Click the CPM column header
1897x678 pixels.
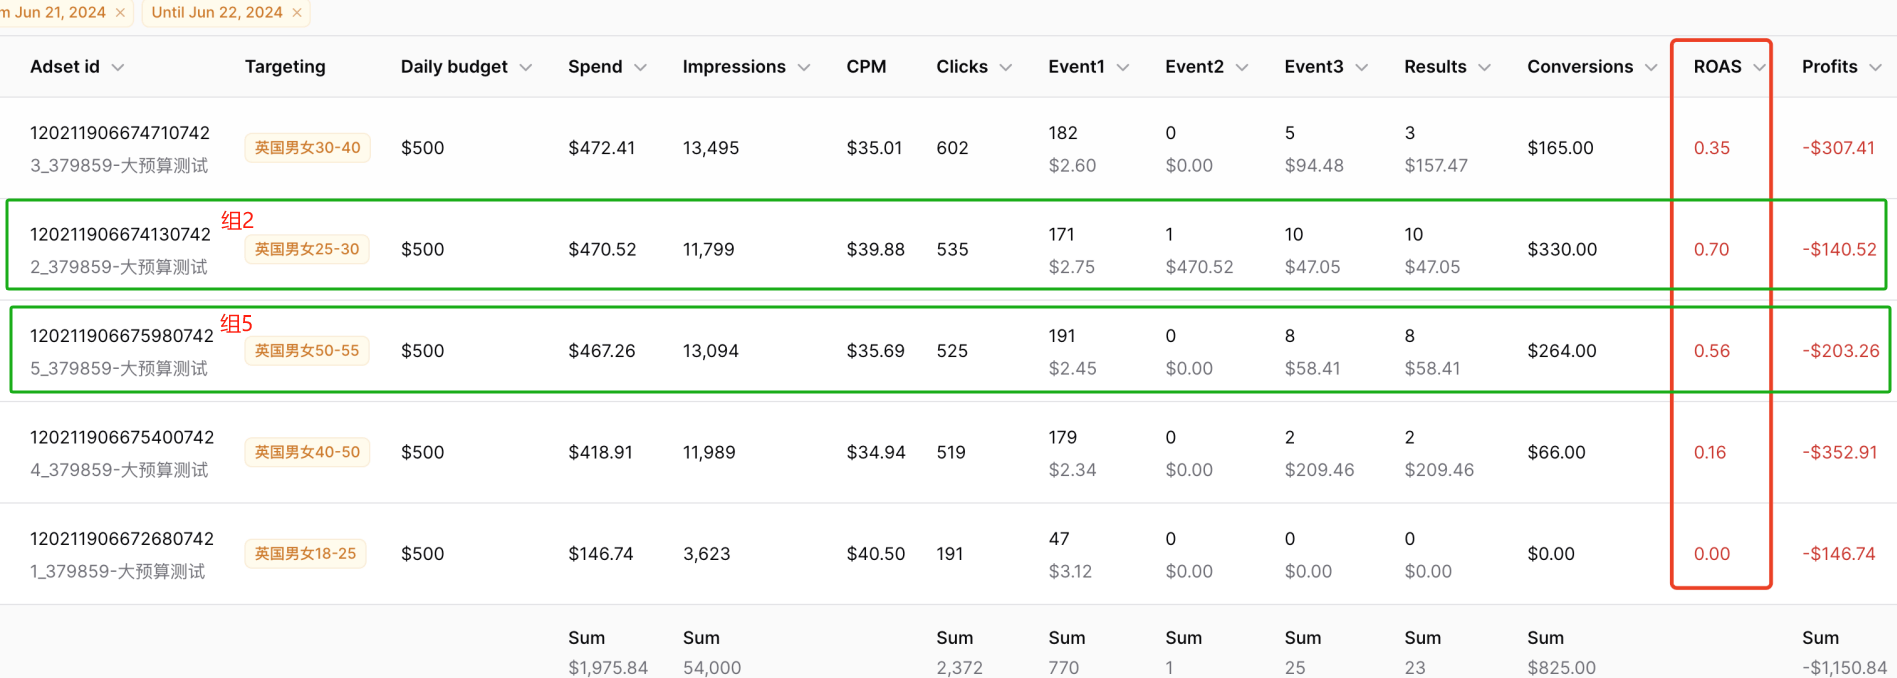click(x=866, y=67)
